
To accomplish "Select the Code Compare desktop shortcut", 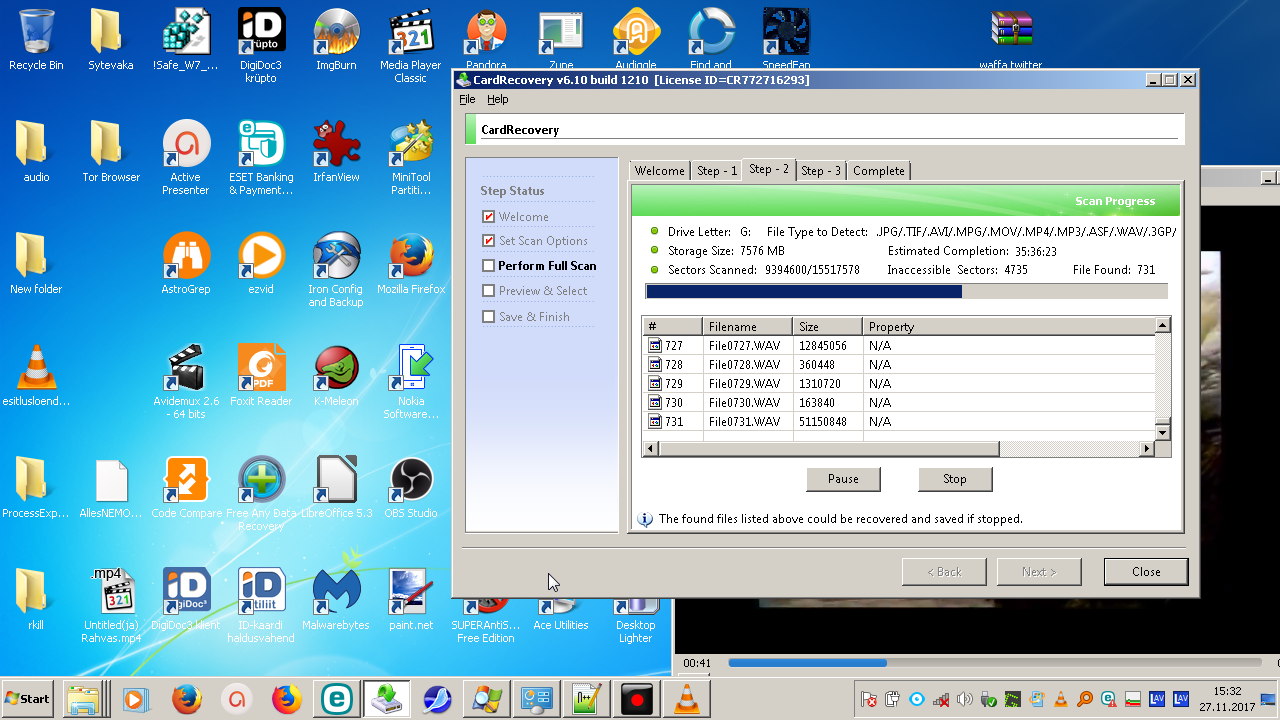I will pyautogui.click(x=186, y=488).
